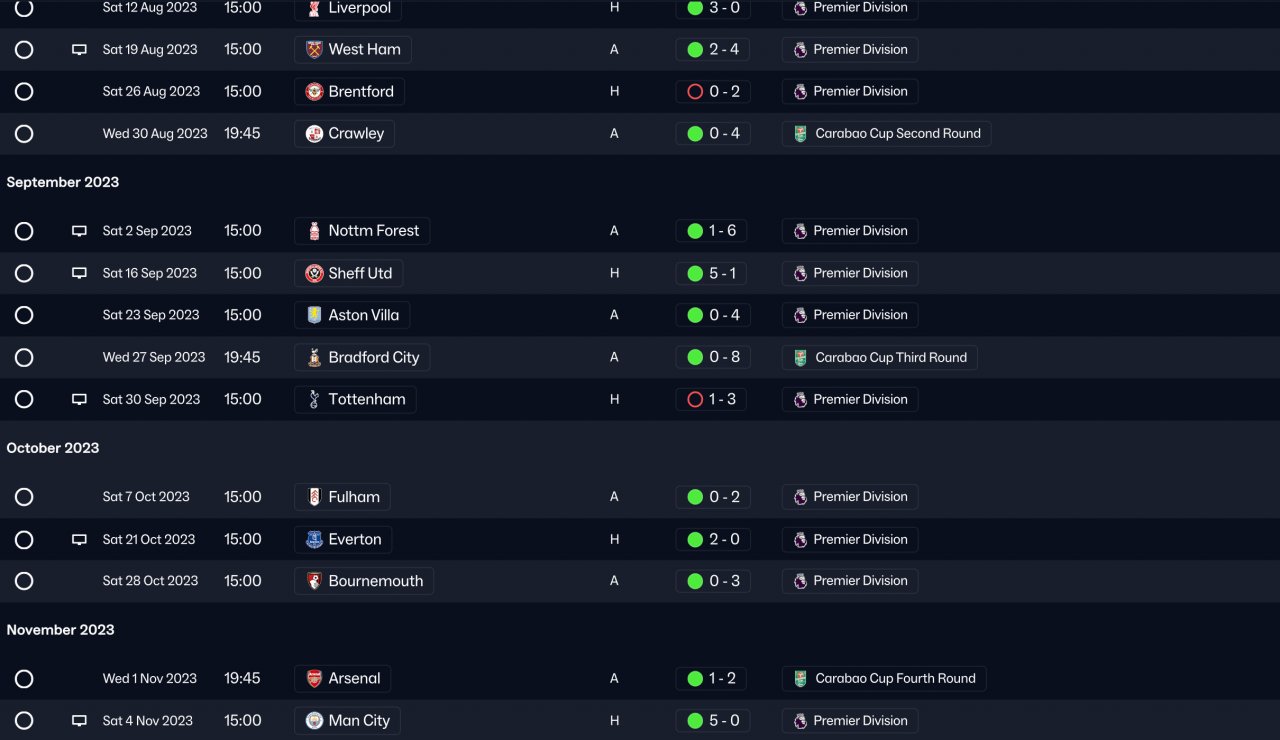Open the Sheff Utd team link
1280x740 pixels.
click(x=360, y=273)
